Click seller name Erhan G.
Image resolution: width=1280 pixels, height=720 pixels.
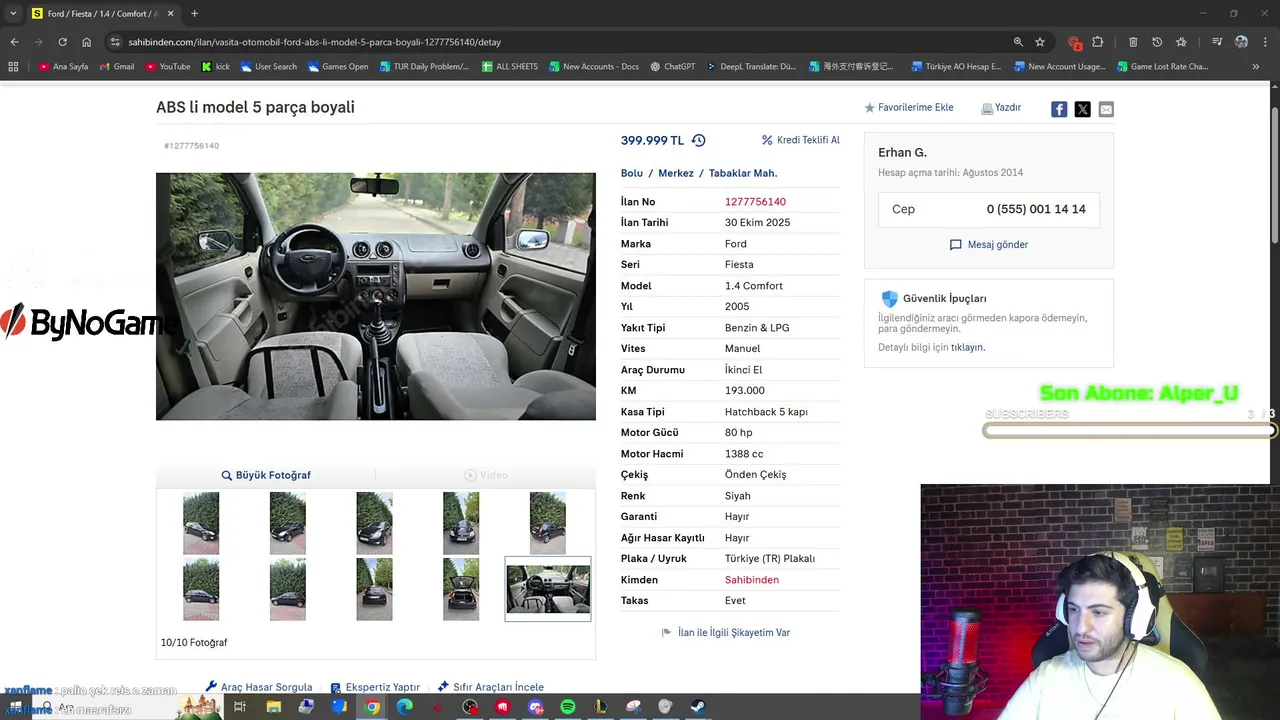pyautogui.click(x=902, y=152)
